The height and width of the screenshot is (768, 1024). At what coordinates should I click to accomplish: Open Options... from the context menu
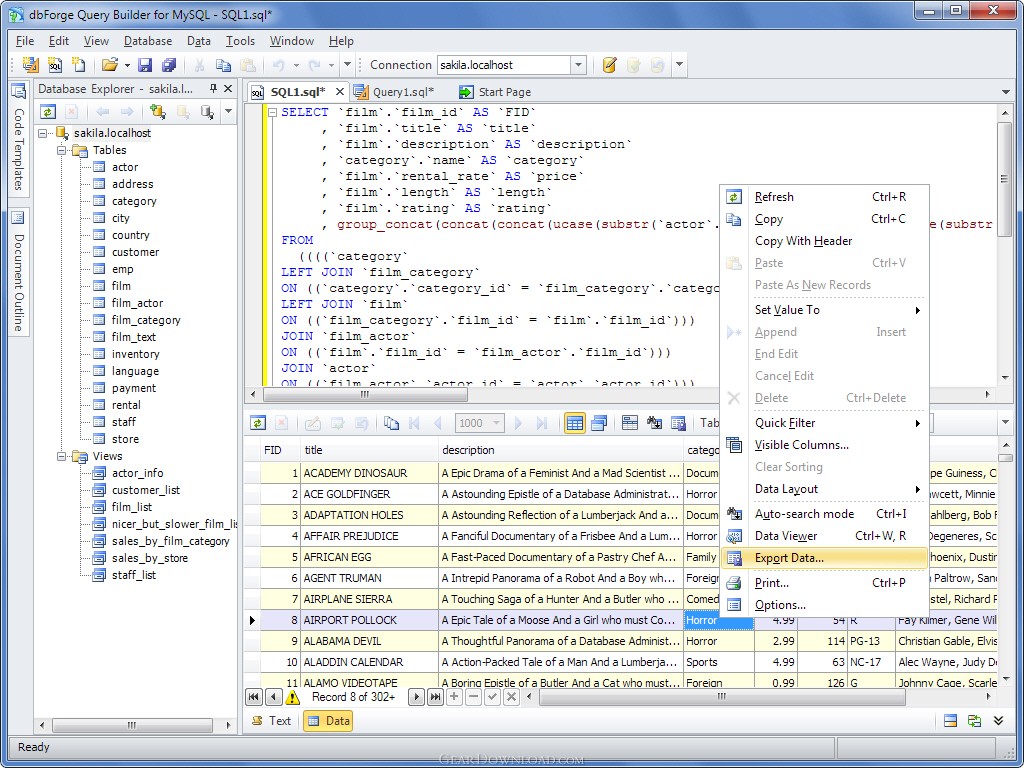824,605
